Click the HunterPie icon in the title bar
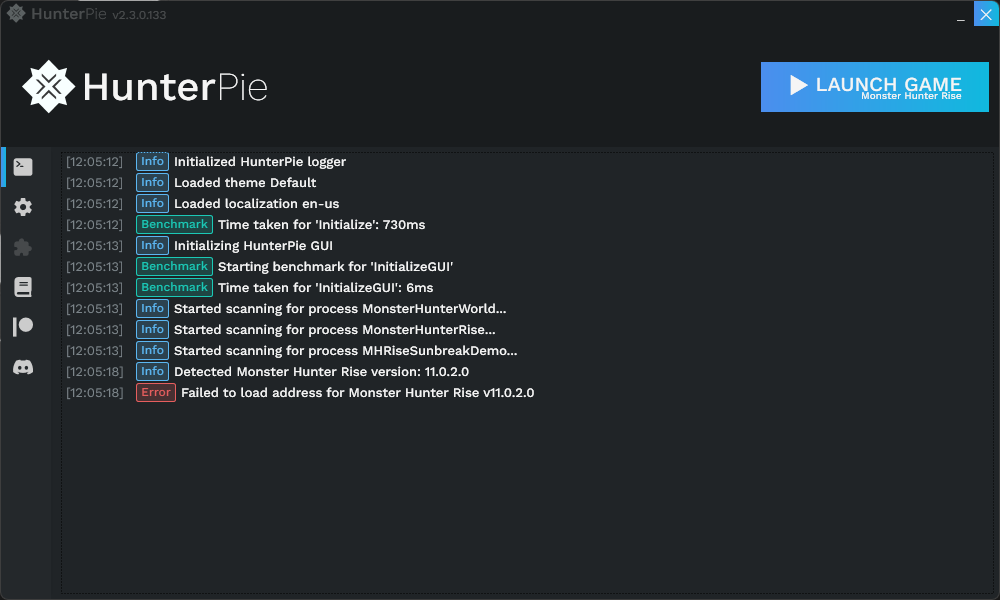Viewport: 1000px width, 600px height. (x=16, y=14)
